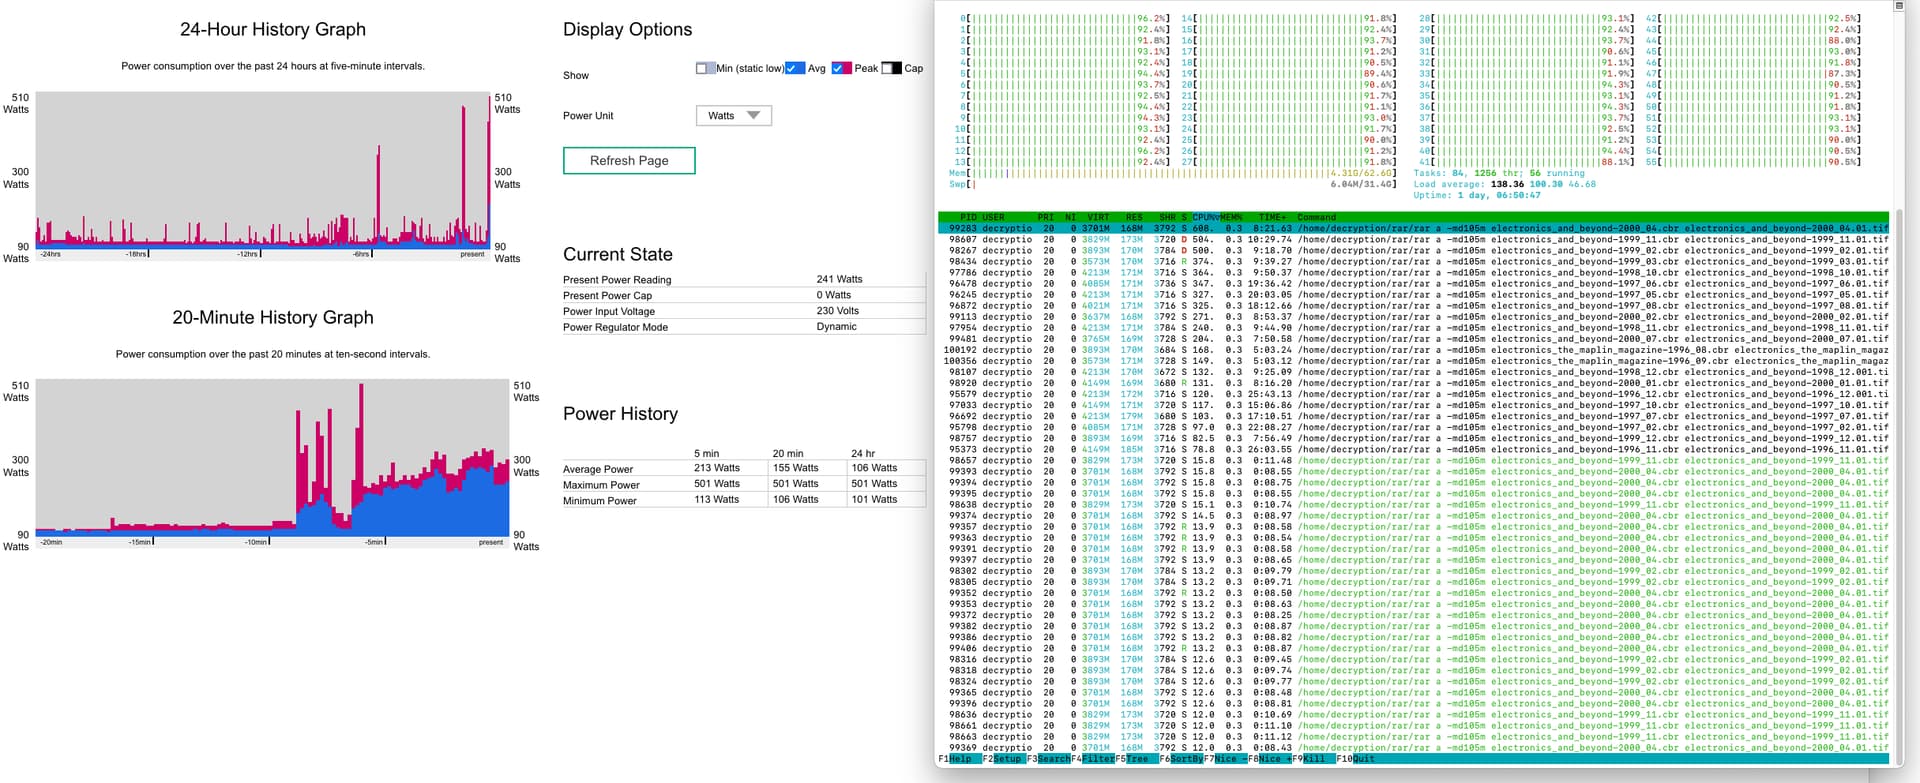Click the Current State heading
This screenshot has height=783, width=1920.
point(618,254)
